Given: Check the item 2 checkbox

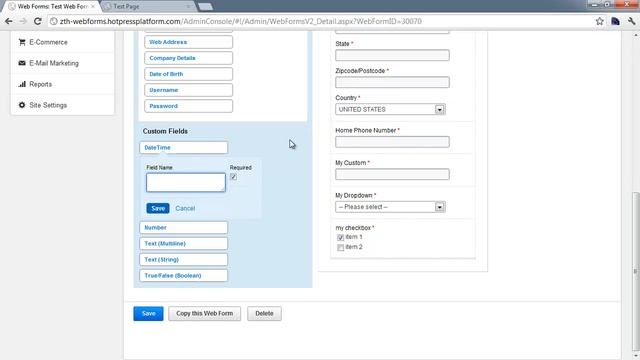Looking at the screenshot, I should (x=340, y=247).
